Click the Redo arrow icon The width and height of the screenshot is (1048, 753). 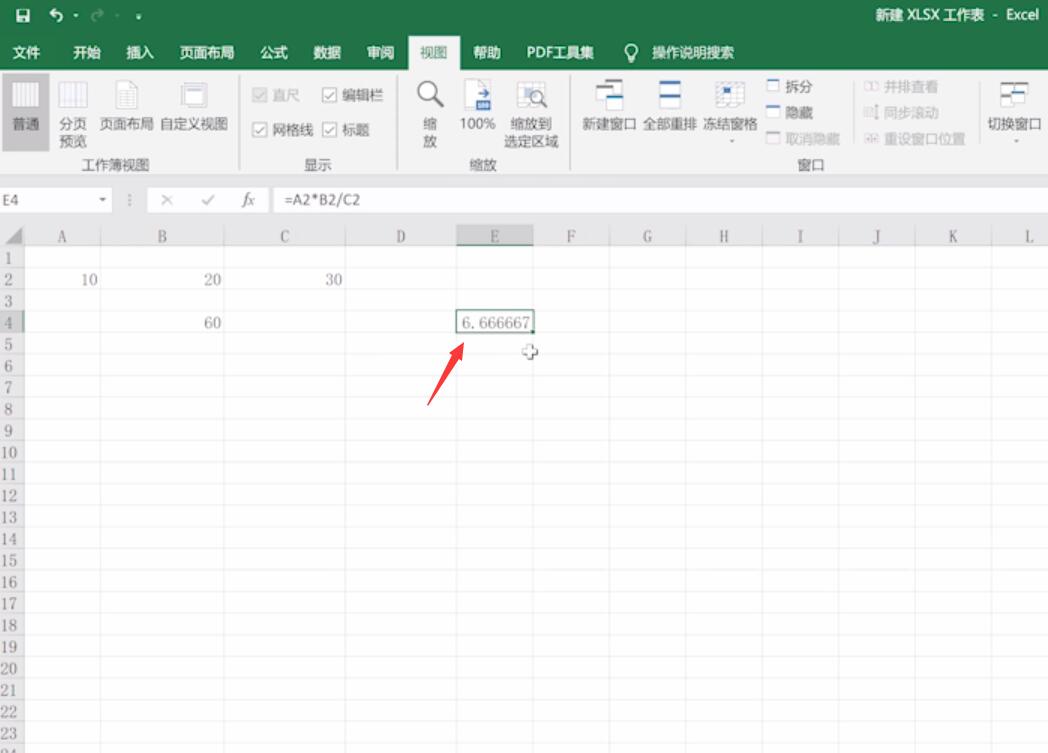[x=98, y=15]
